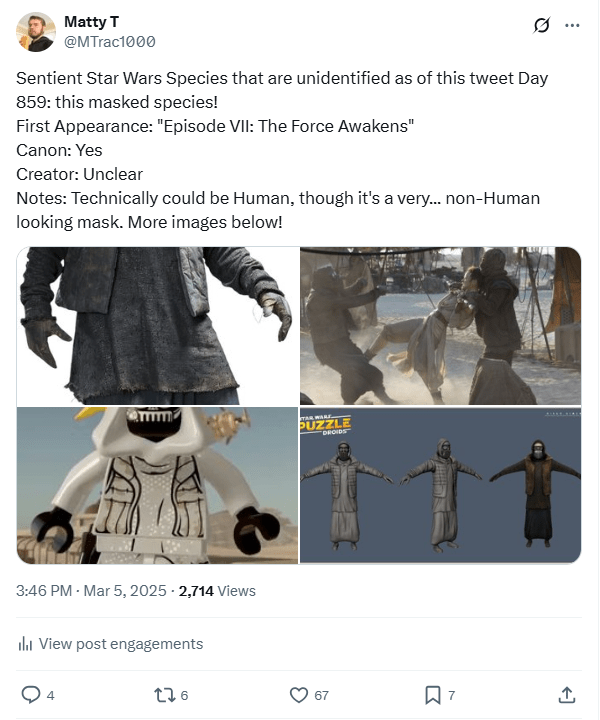The width and height of the screenshot is (600, 720).
Task: Open the white LEGO minifigure image
Action: pyautogui.click(x=157, y=485)
